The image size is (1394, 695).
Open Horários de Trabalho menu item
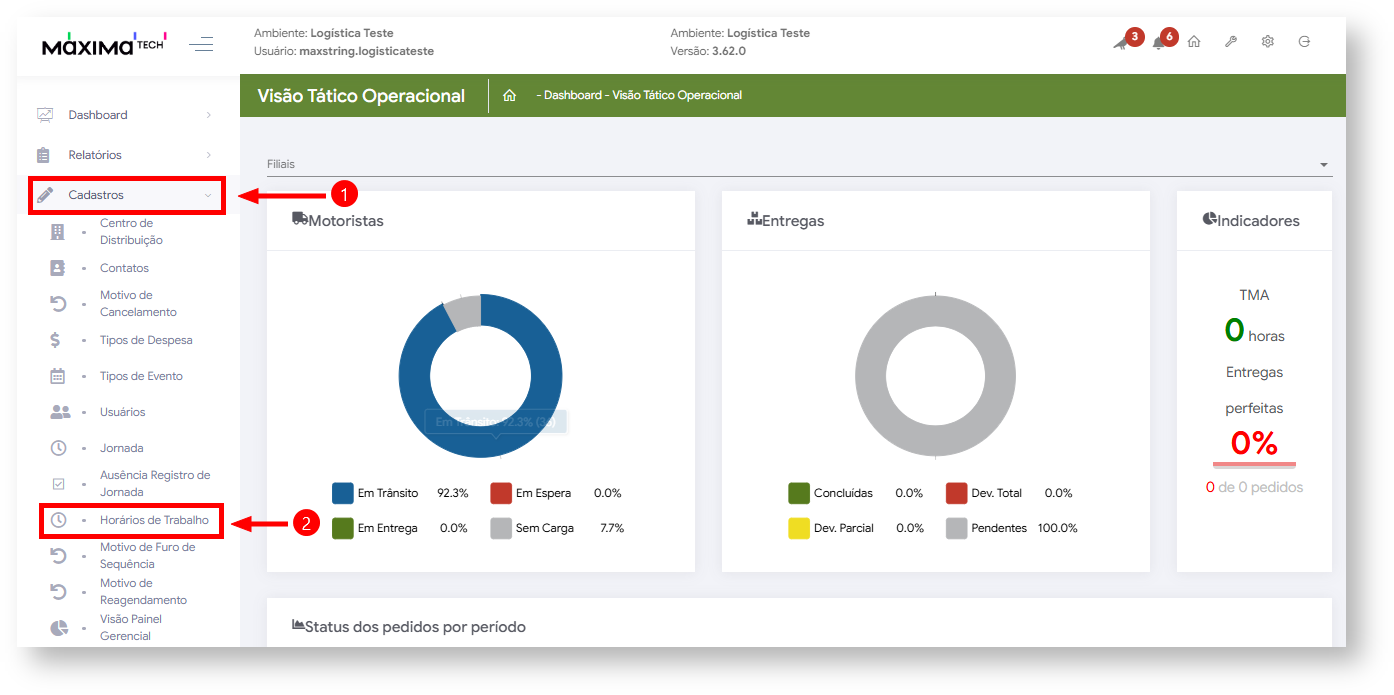(x=154, y=520)
